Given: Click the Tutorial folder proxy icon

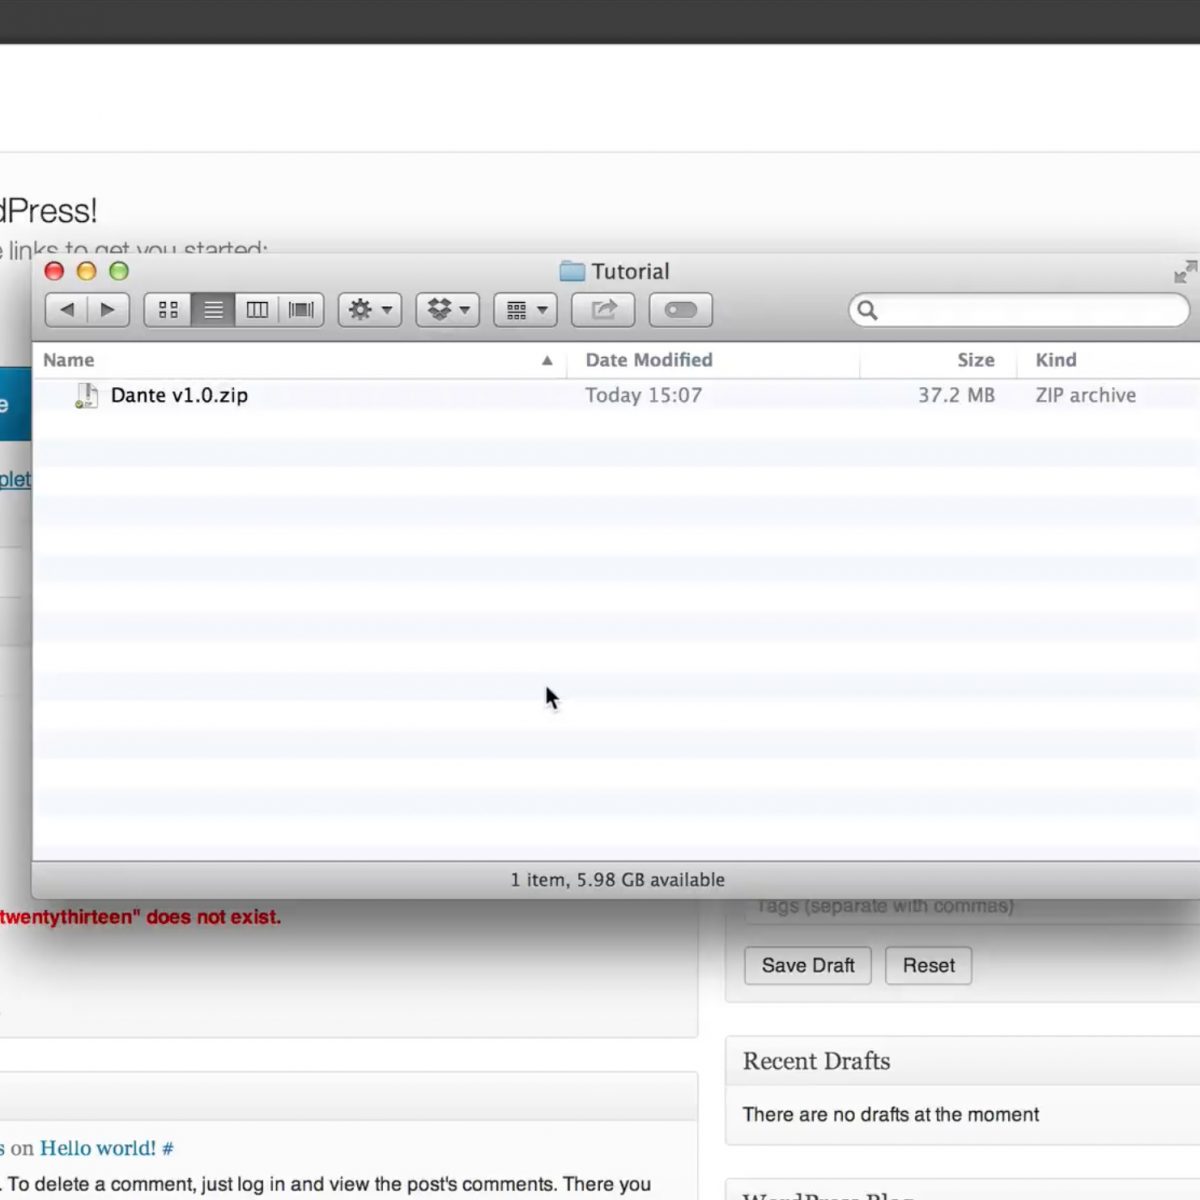Looking at the screenshot, I should pos(572,271).
